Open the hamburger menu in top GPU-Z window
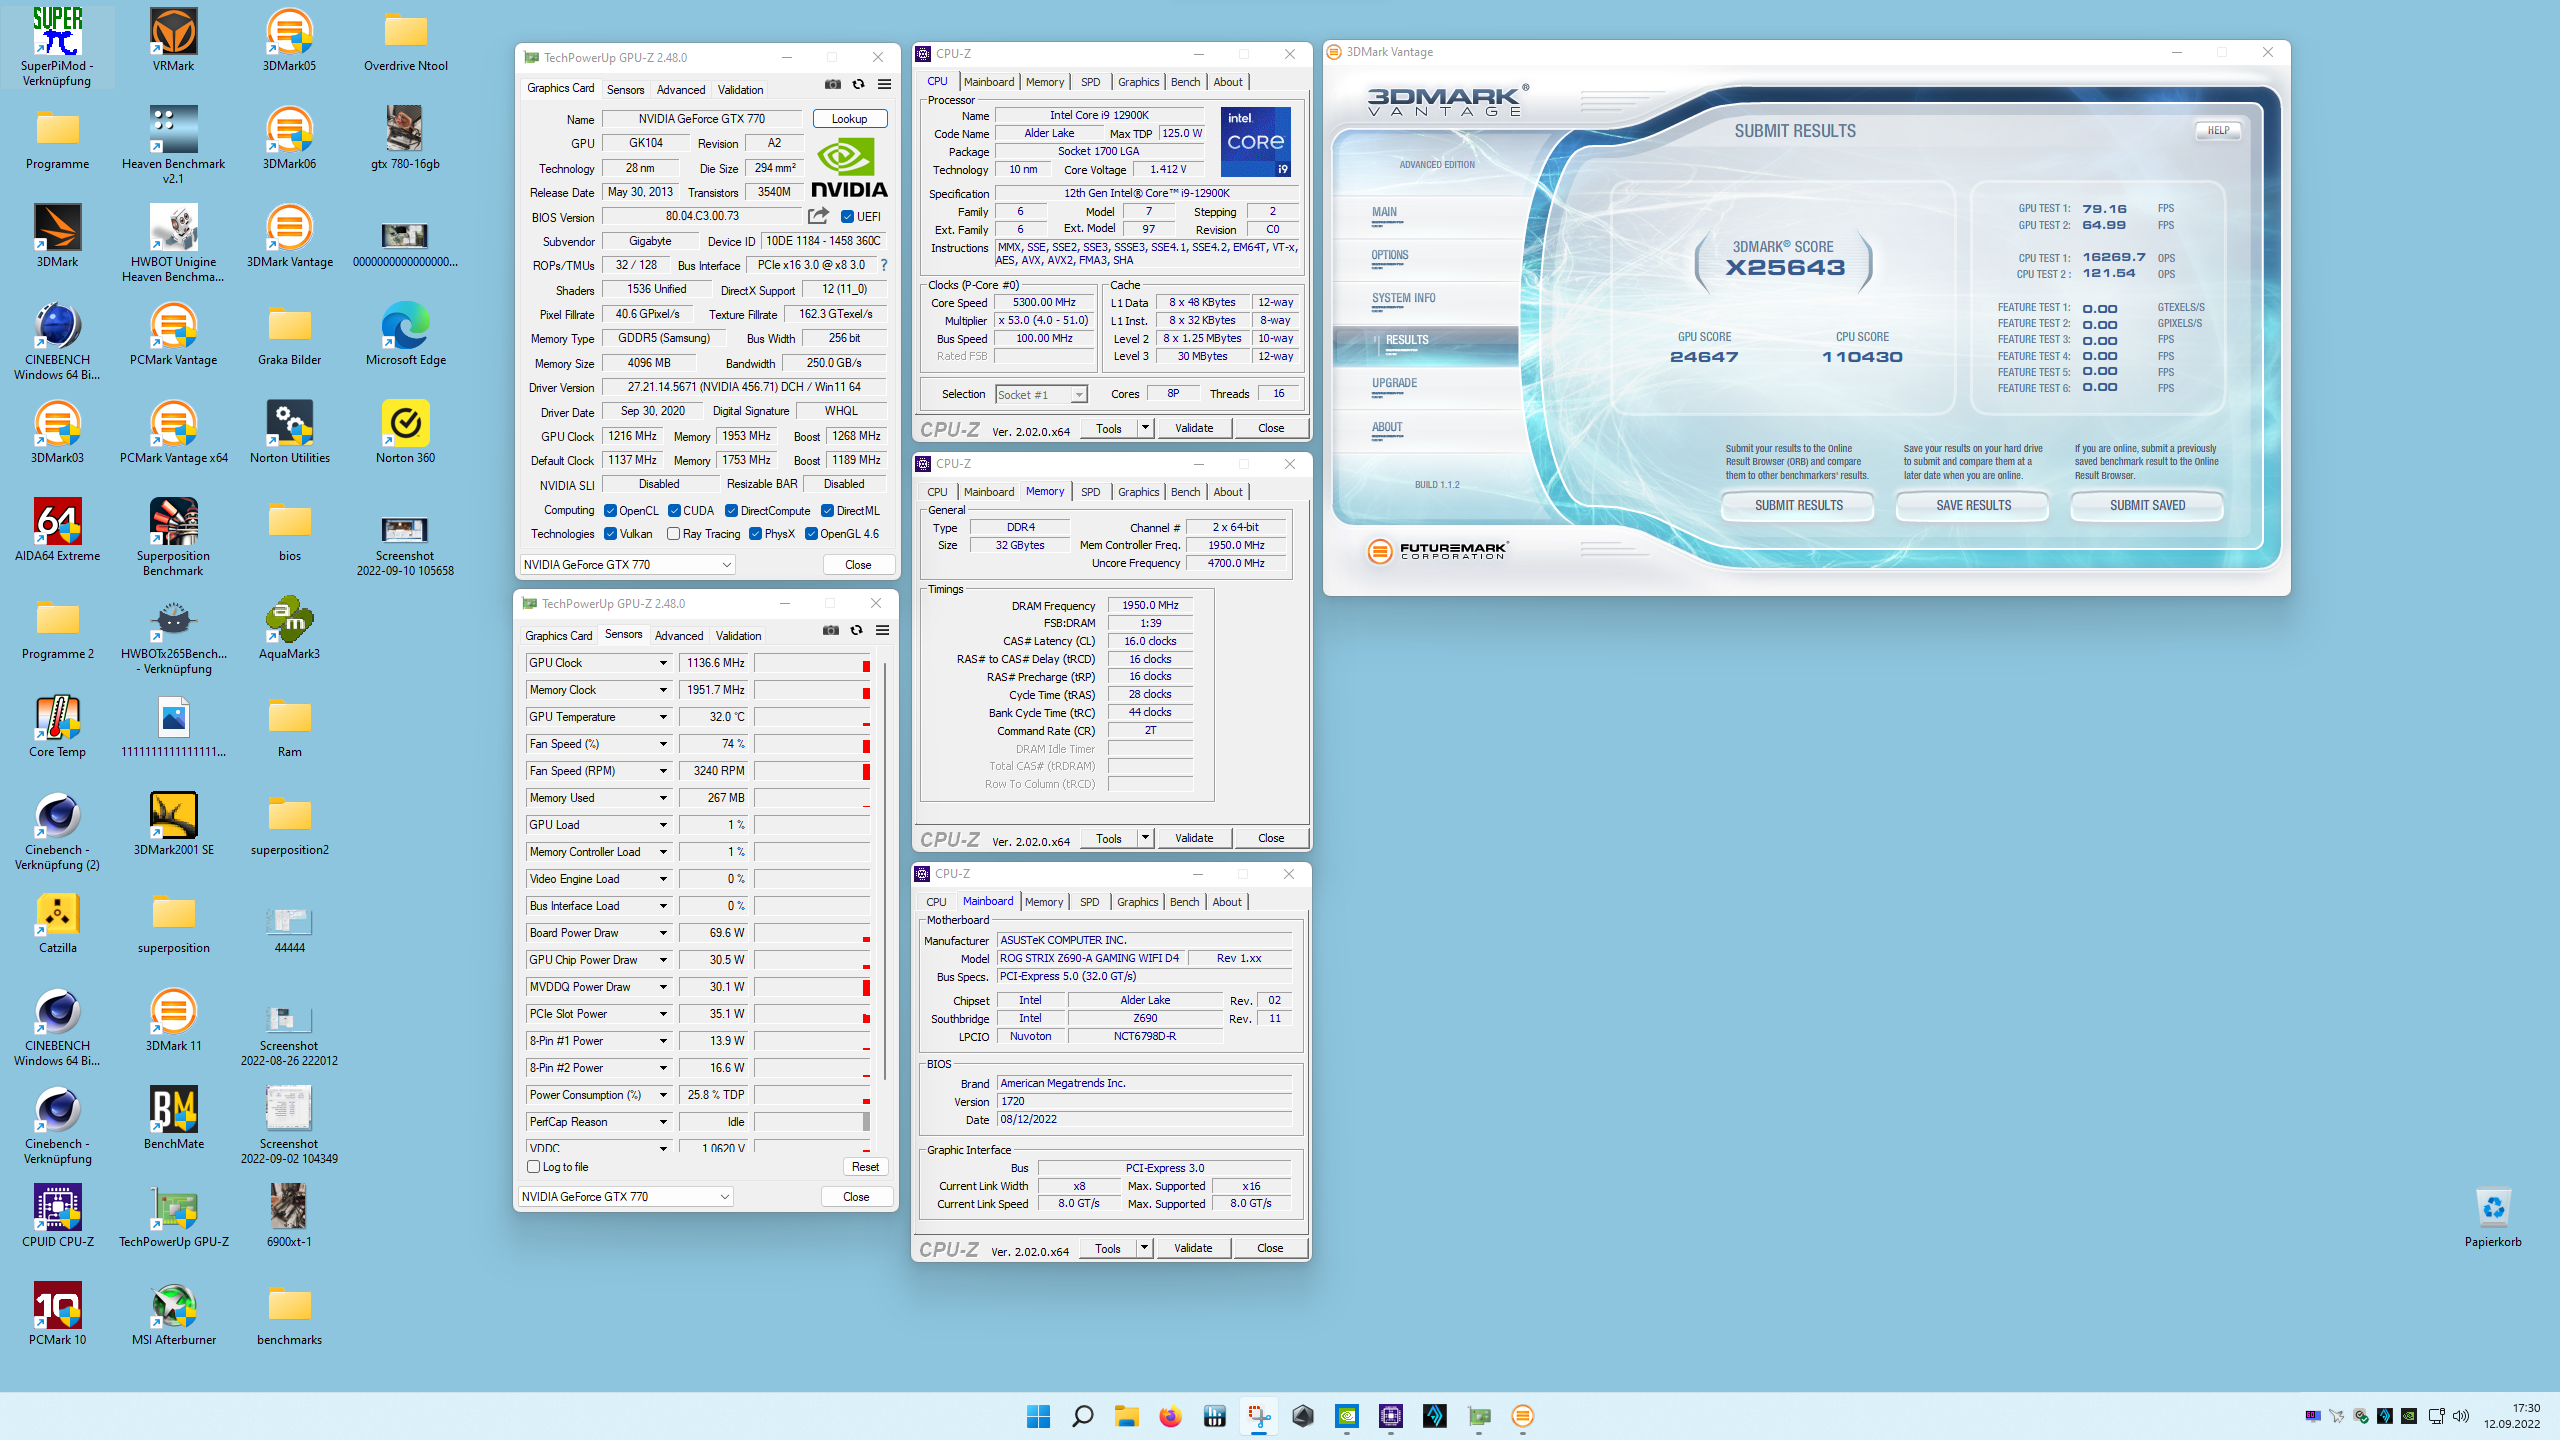The image size is (2560, 1440). coord(884,85)
